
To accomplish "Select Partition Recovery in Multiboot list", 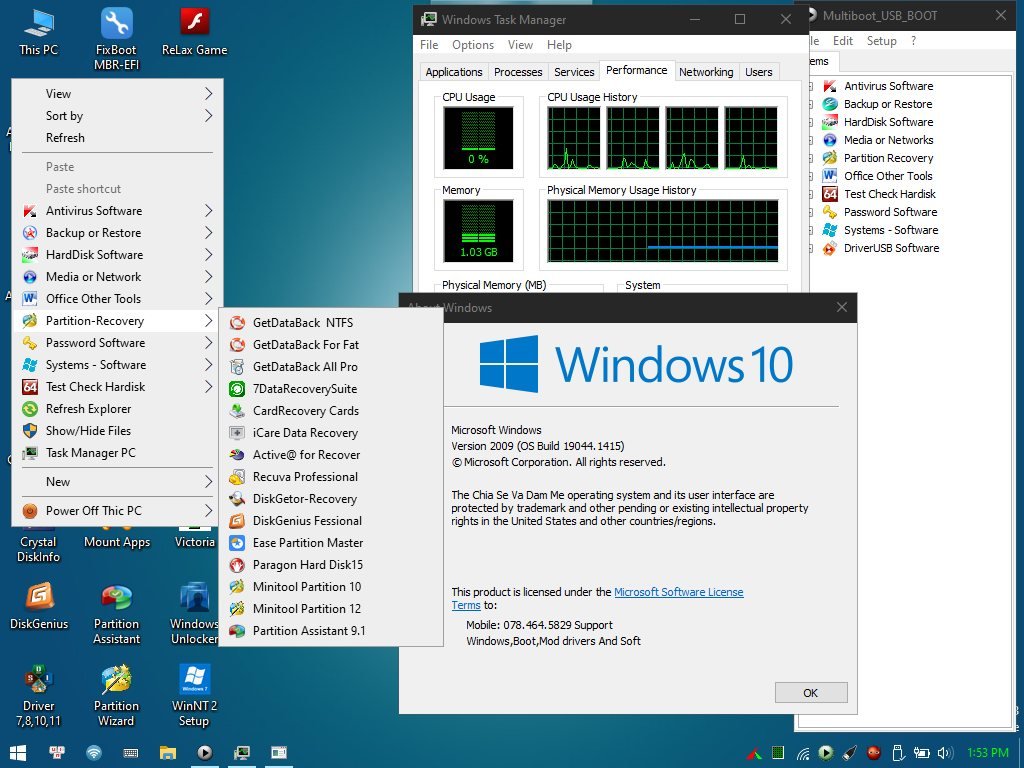I will point(888,158).
